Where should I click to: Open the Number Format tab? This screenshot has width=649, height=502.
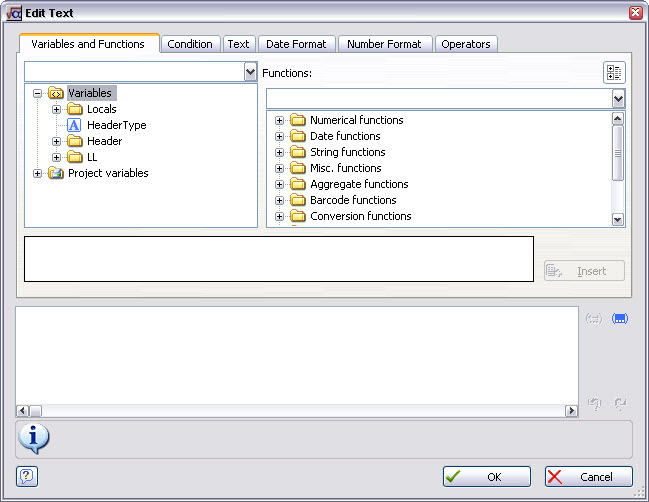tap(384, 44)
